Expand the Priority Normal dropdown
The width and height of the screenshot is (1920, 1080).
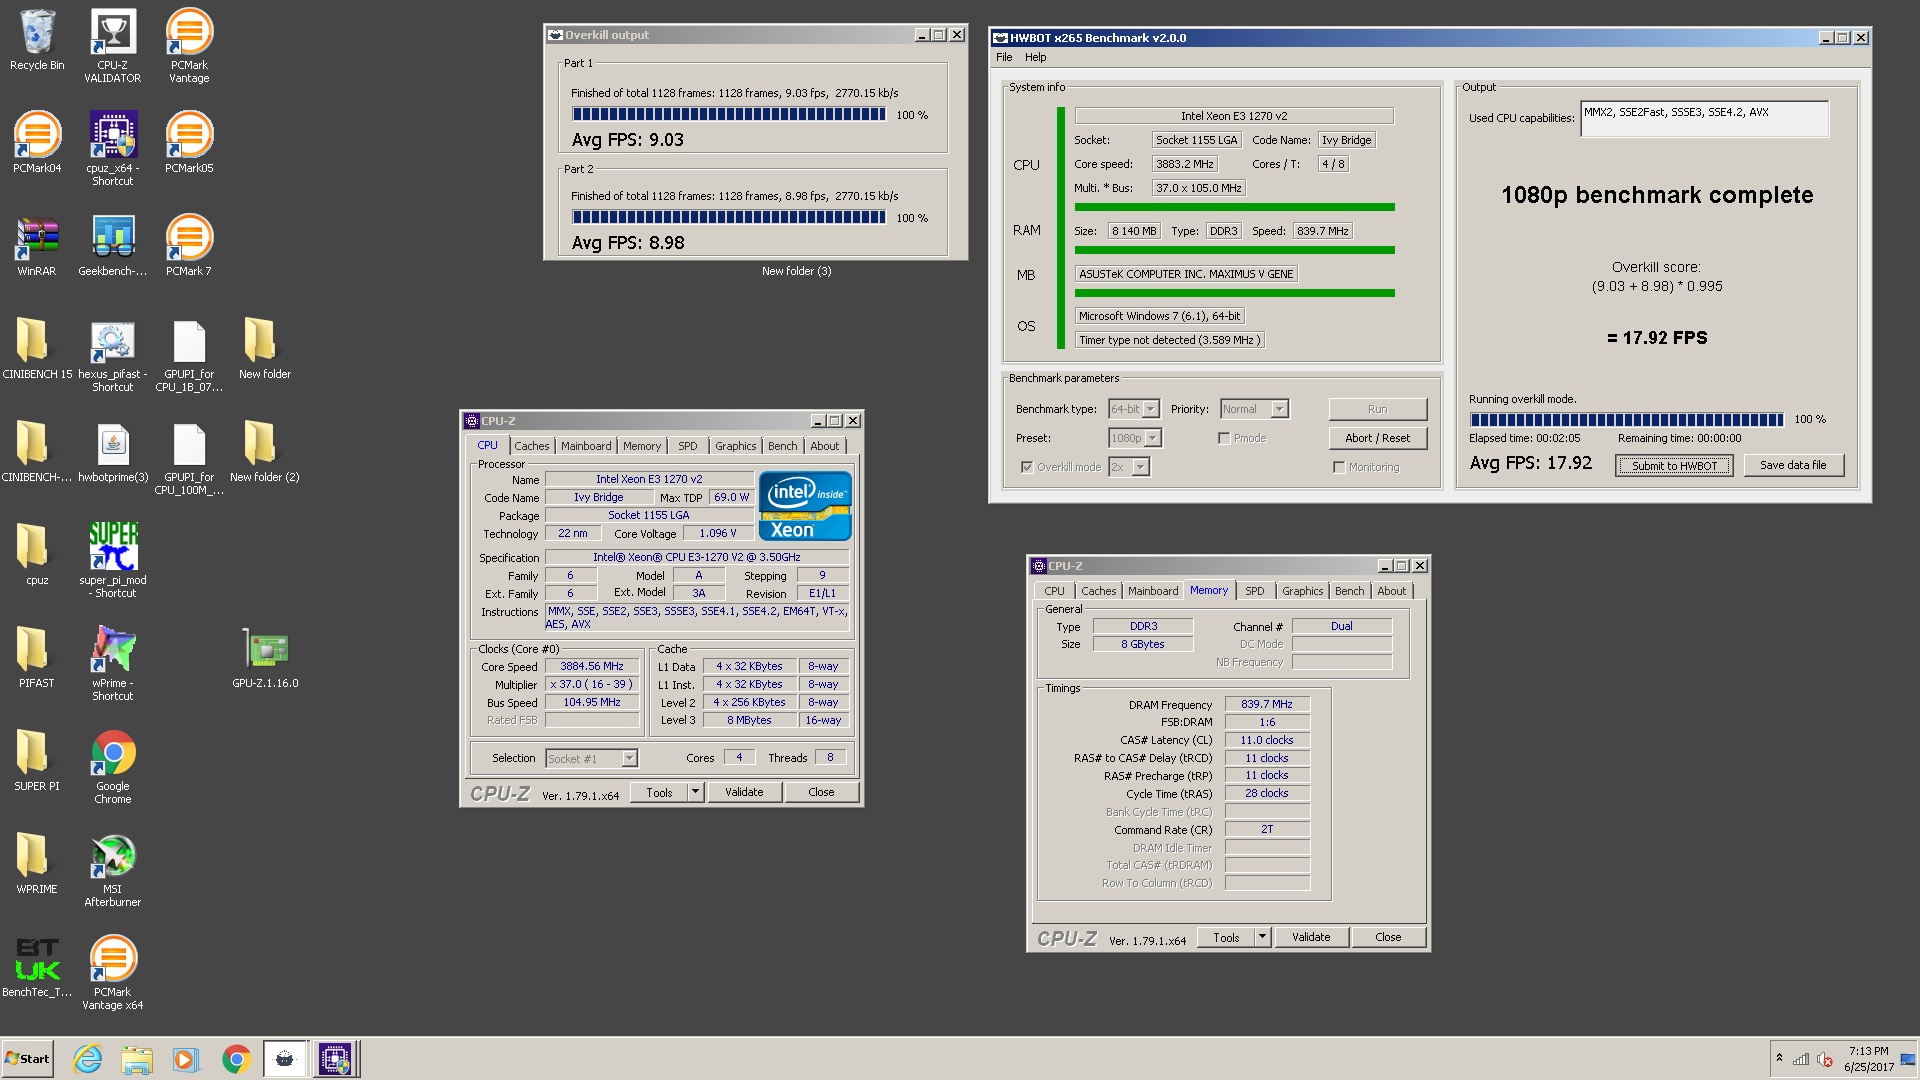pos(1279,409)
